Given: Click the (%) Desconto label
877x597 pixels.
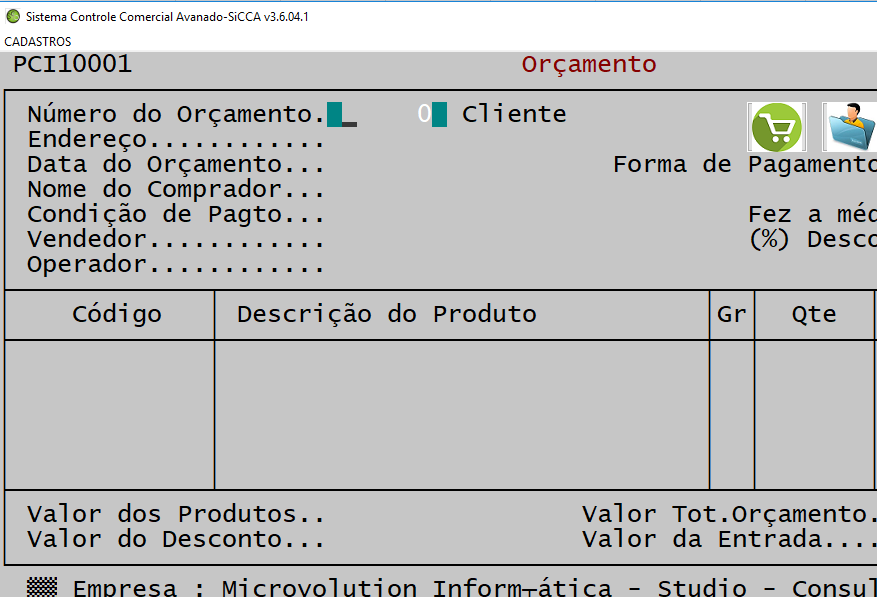Looking at the screenshot, I should [x=813, y=240].
